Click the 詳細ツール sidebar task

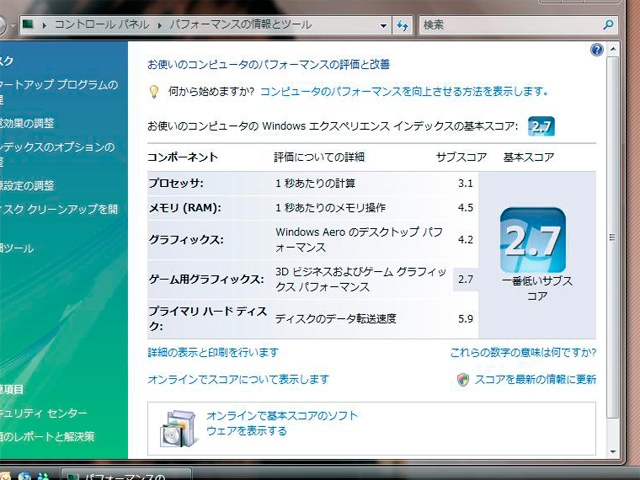click(x=17, y=248)
